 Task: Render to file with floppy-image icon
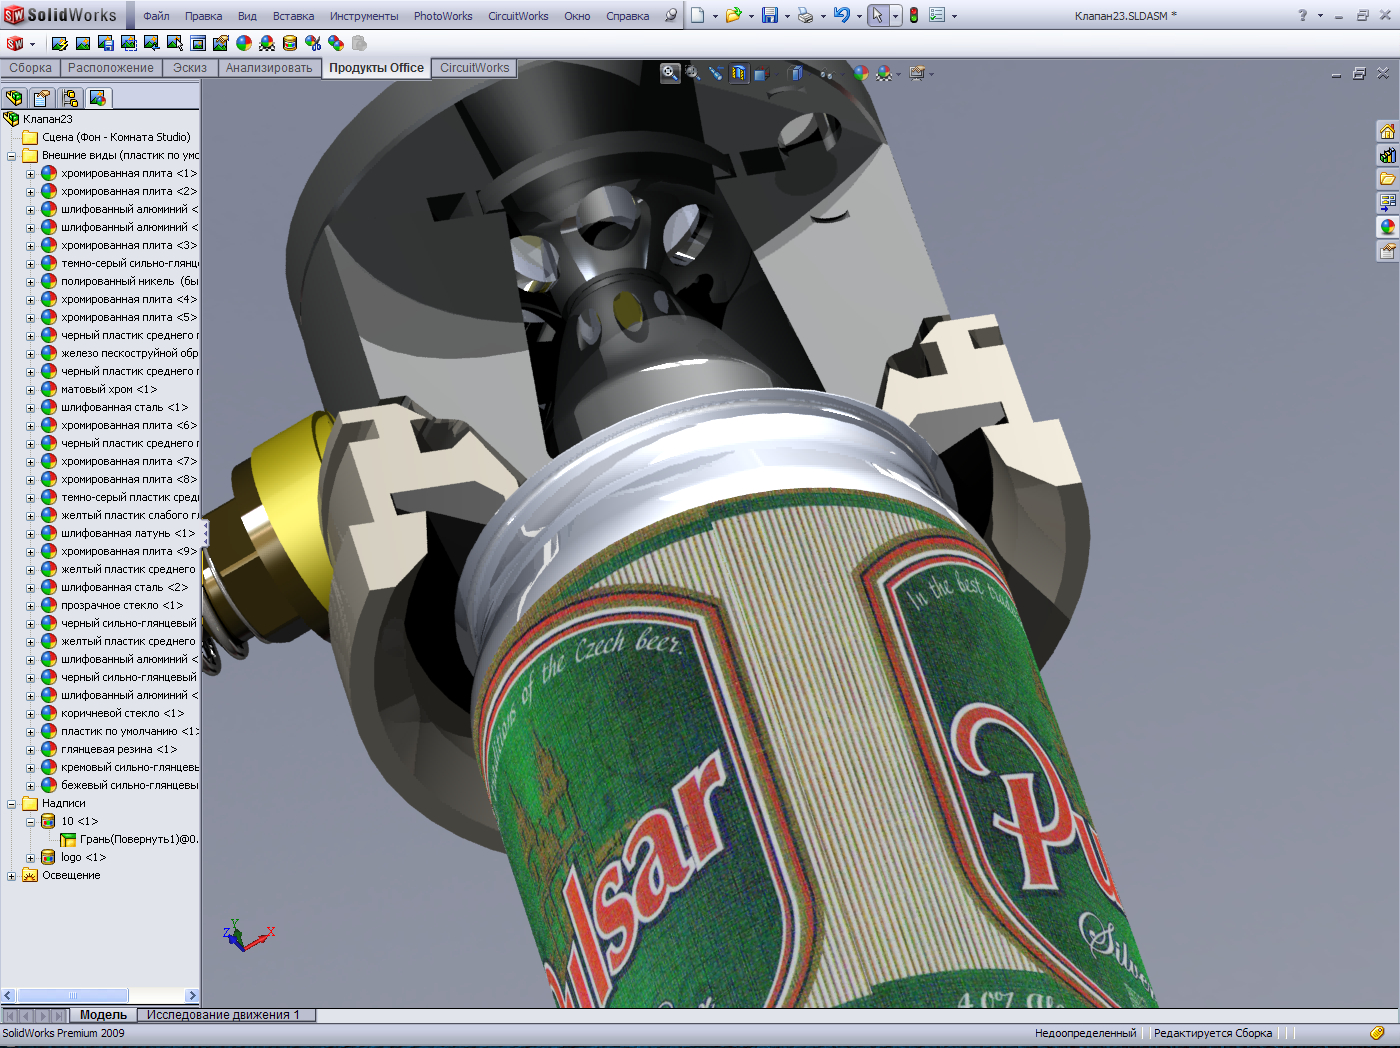[106, 43]
